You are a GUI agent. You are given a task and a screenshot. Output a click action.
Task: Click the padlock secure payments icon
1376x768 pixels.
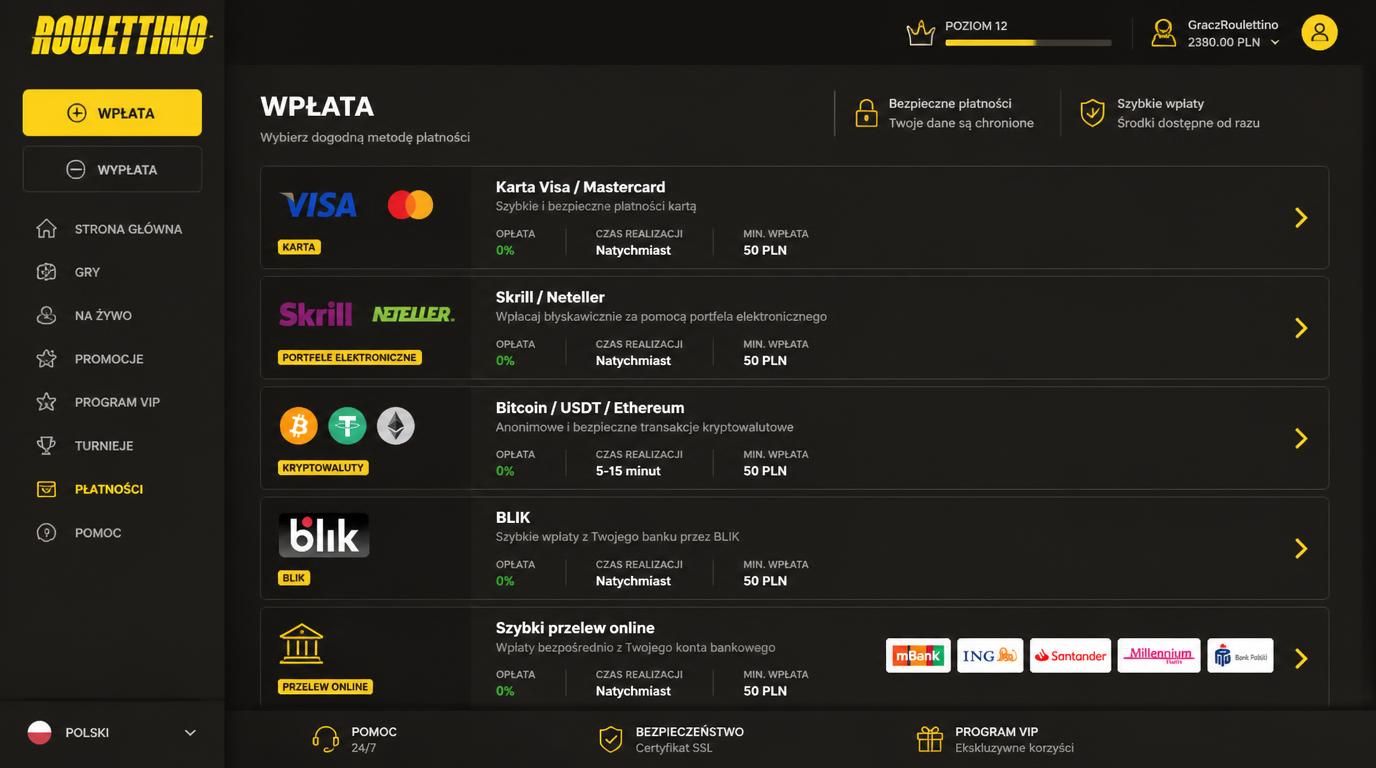tap(866, 113)
